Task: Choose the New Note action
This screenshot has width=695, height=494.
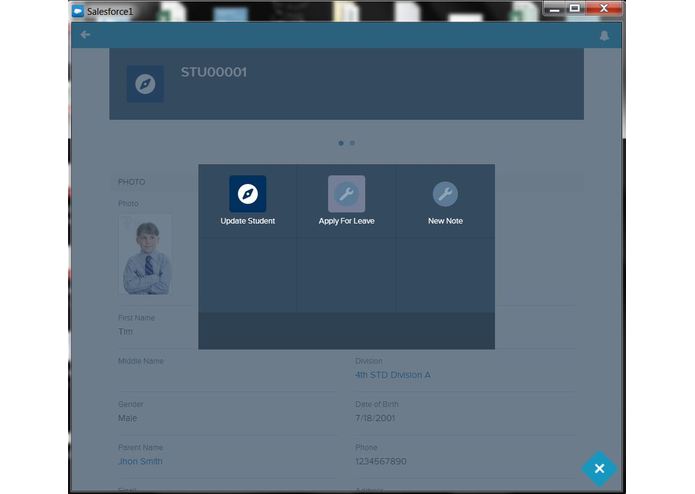Action: [x=445, y=201]
